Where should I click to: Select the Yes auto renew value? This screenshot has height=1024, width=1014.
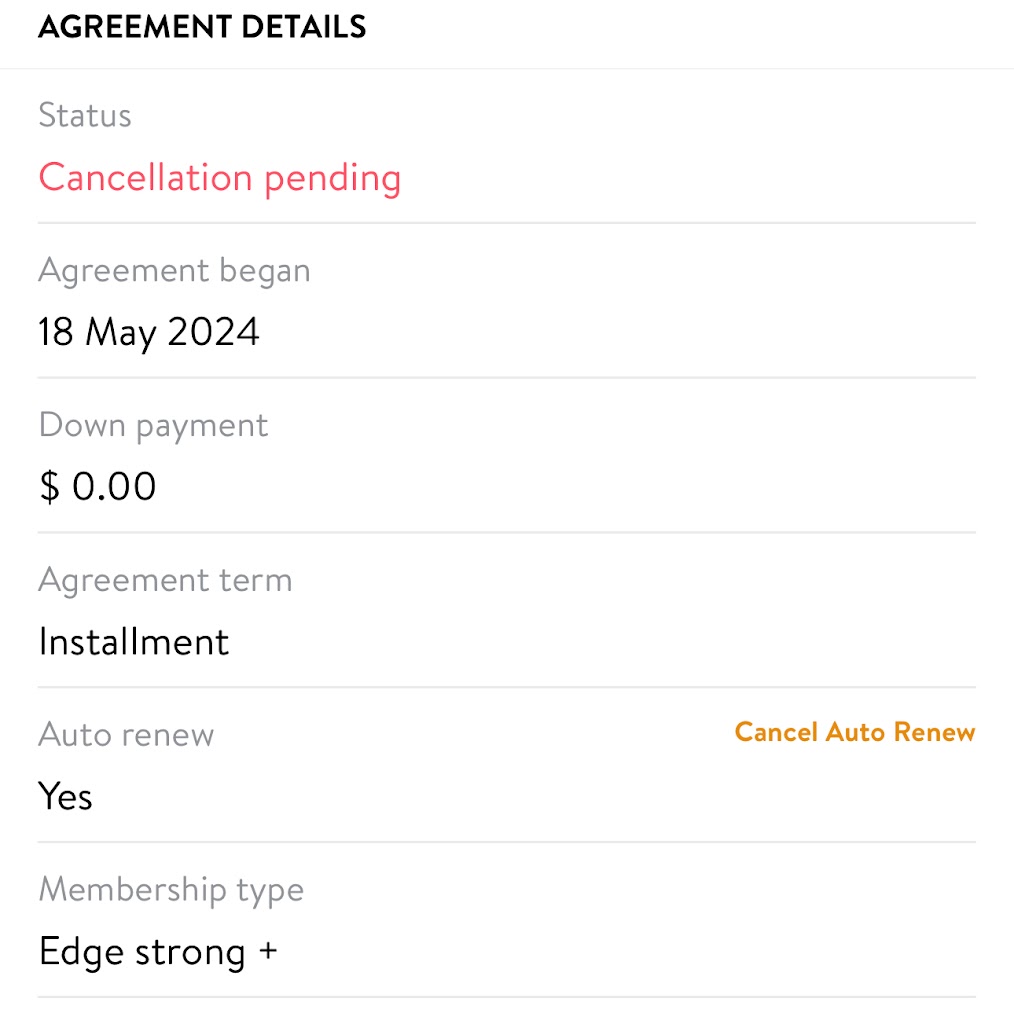tap(66, 797)
